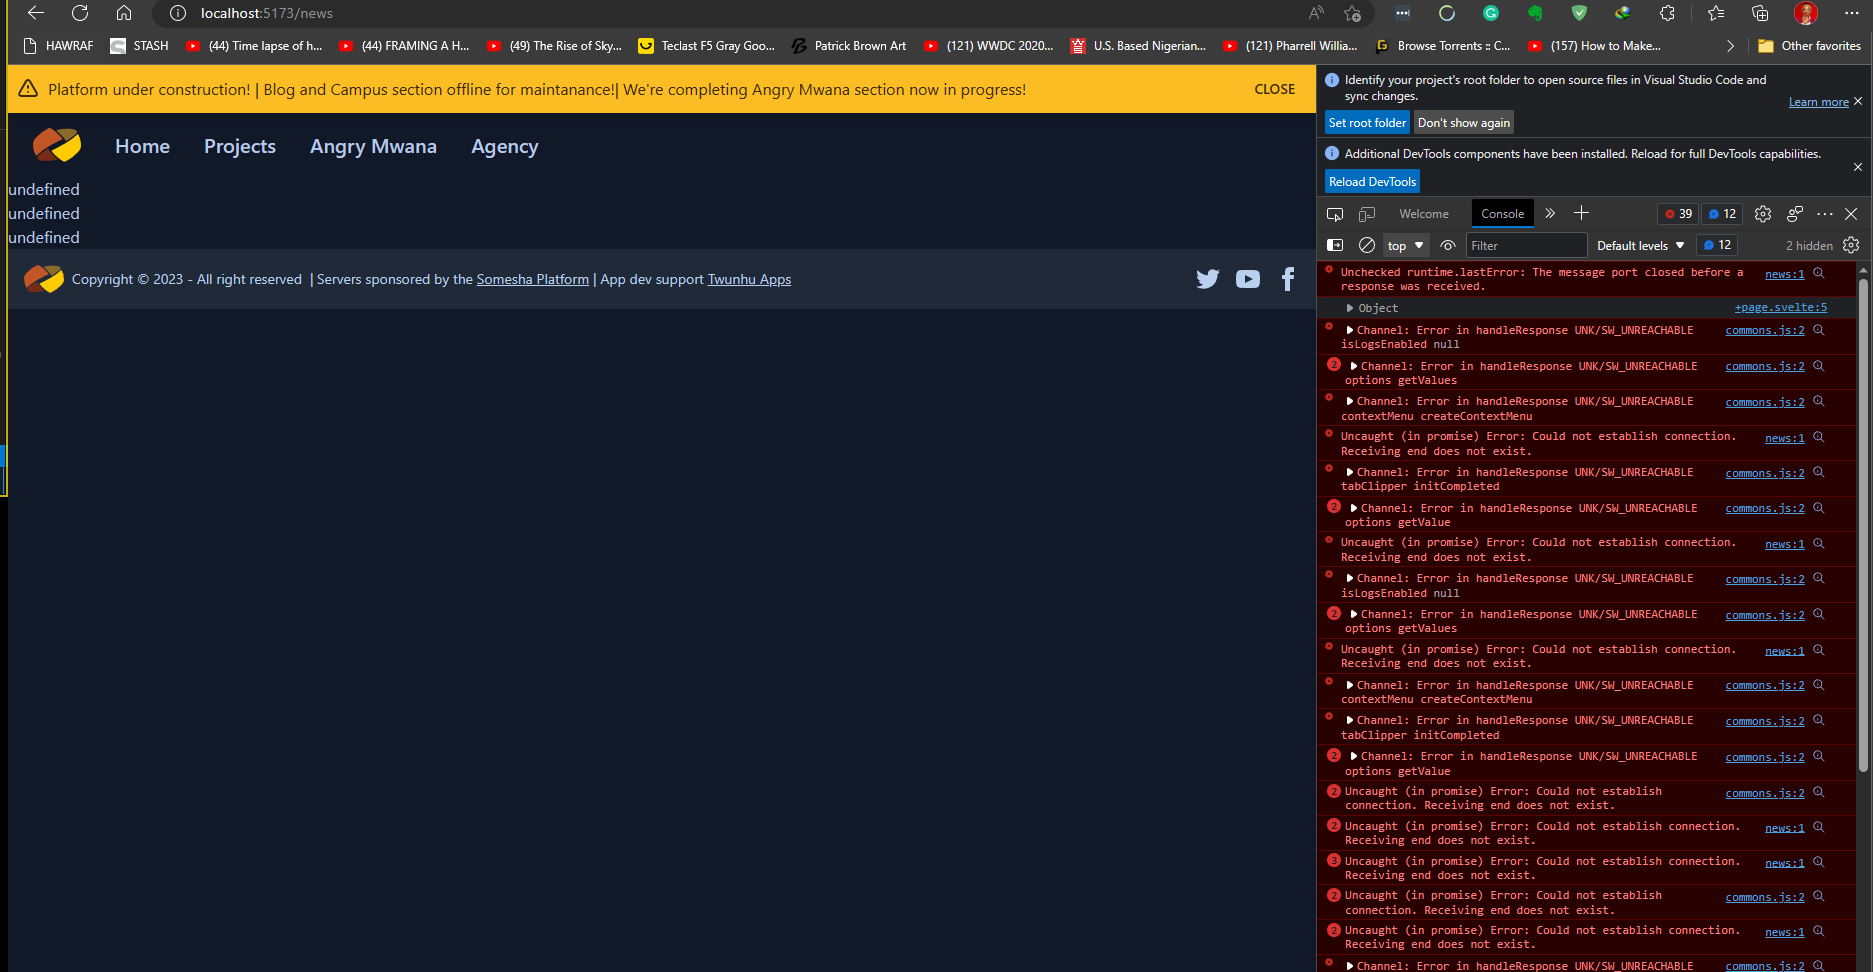Open the HAWRAF bookmark

point(58,46)
